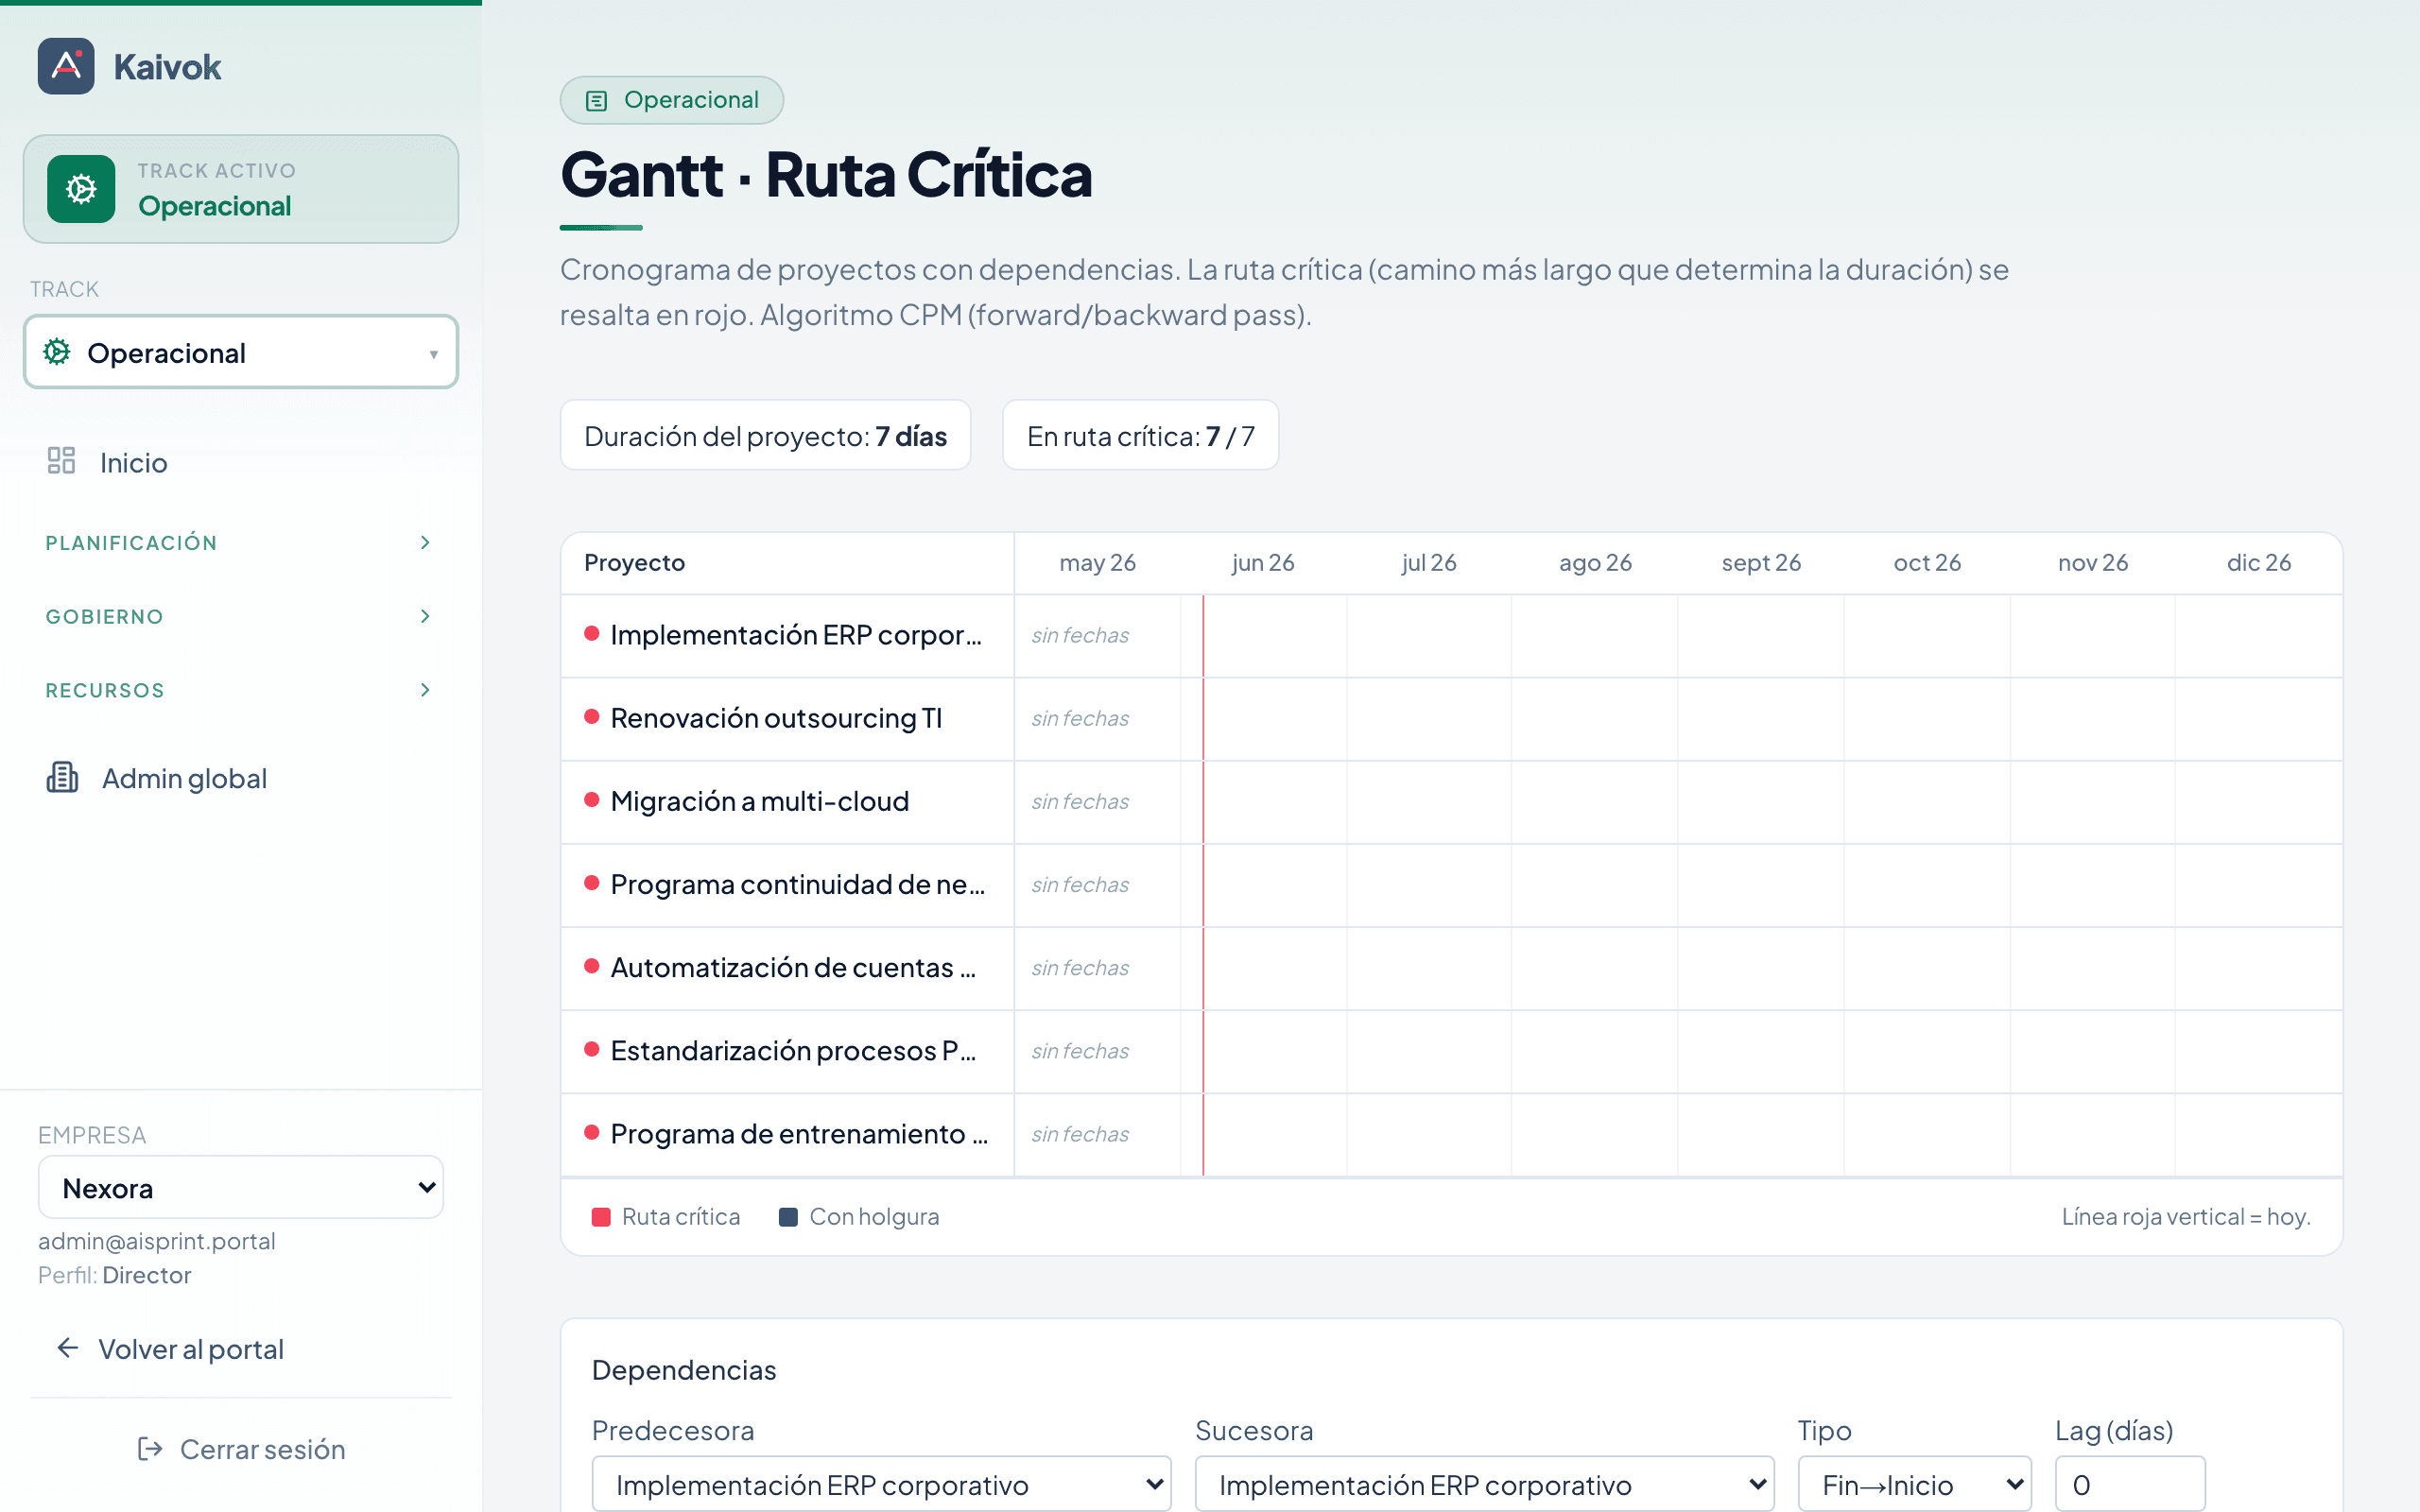Viewport: 2420px width, 1512px height.
Task: Click the Duración del proyecto: 7 días card
Action: (x=765, y=436)
